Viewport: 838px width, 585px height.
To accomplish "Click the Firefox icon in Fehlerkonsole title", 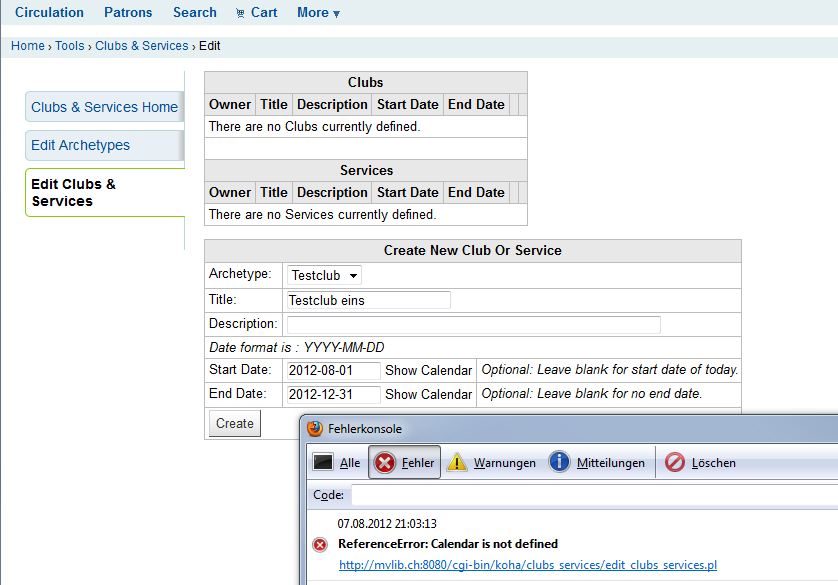I will (x=314, y=429).
